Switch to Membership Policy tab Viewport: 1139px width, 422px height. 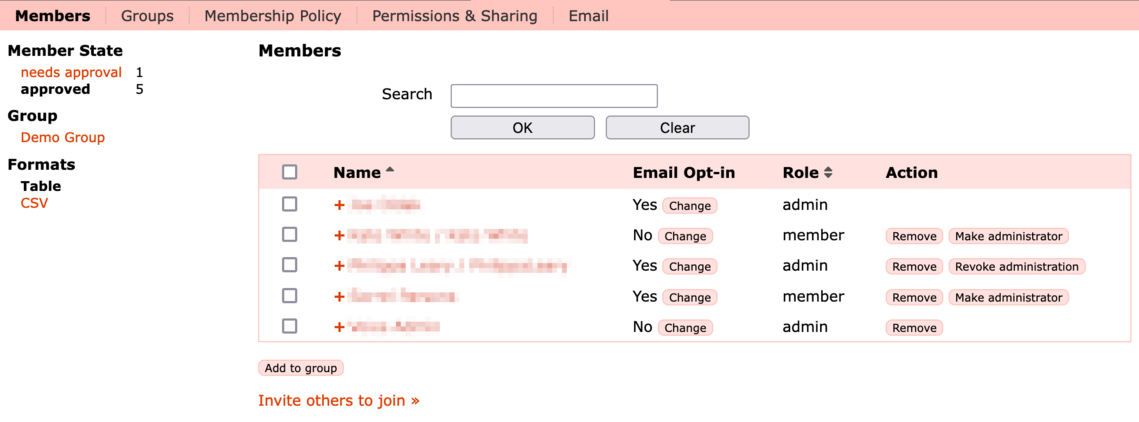[272, 16]
